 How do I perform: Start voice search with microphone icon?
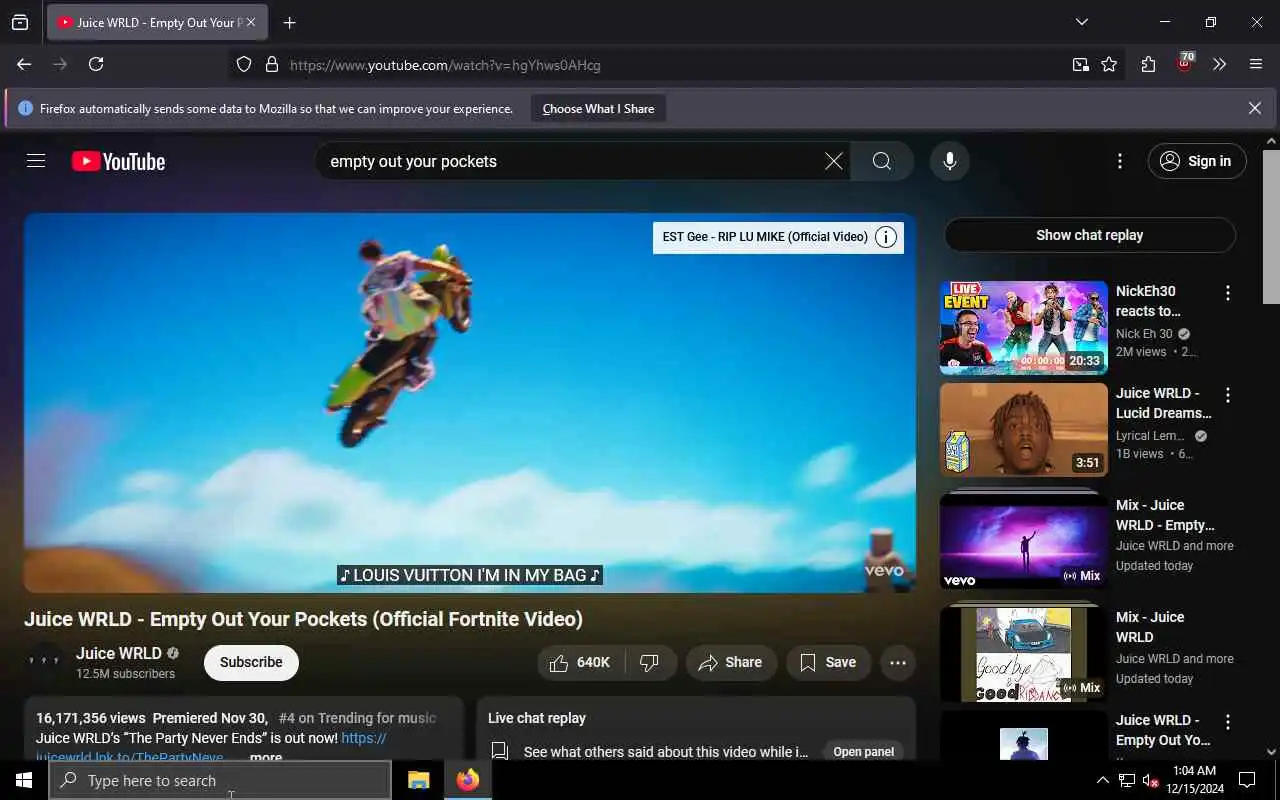tap(949, 161)
